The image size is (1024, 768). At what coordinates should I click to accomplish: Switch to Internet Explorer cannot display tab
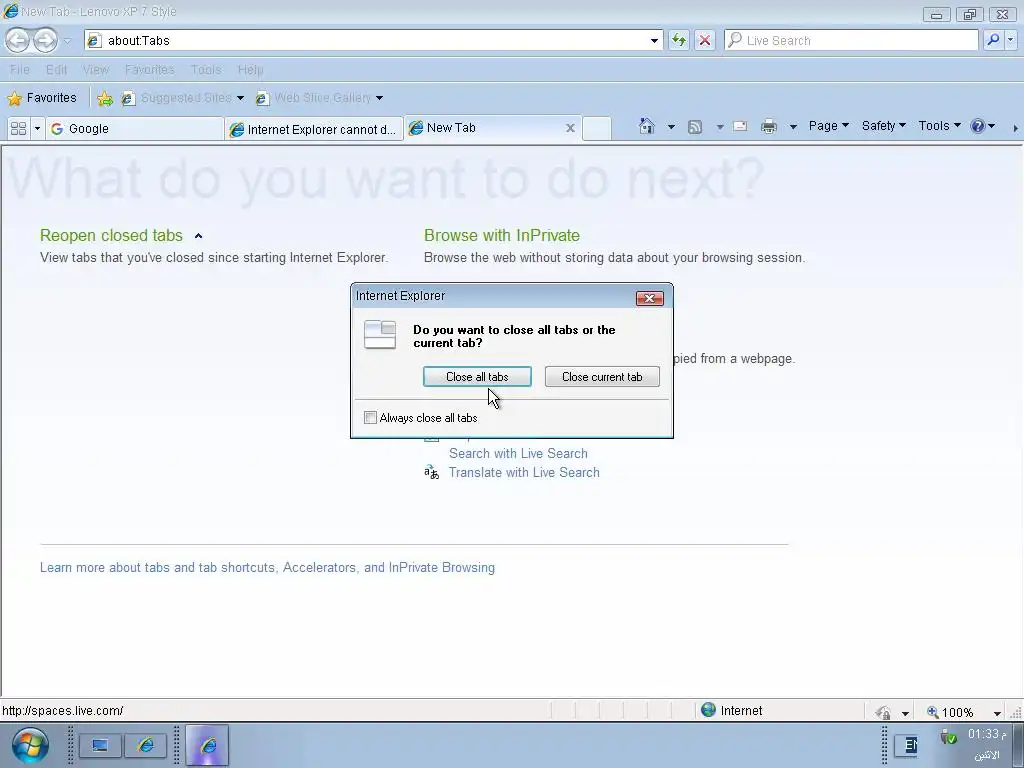[314, 129]
